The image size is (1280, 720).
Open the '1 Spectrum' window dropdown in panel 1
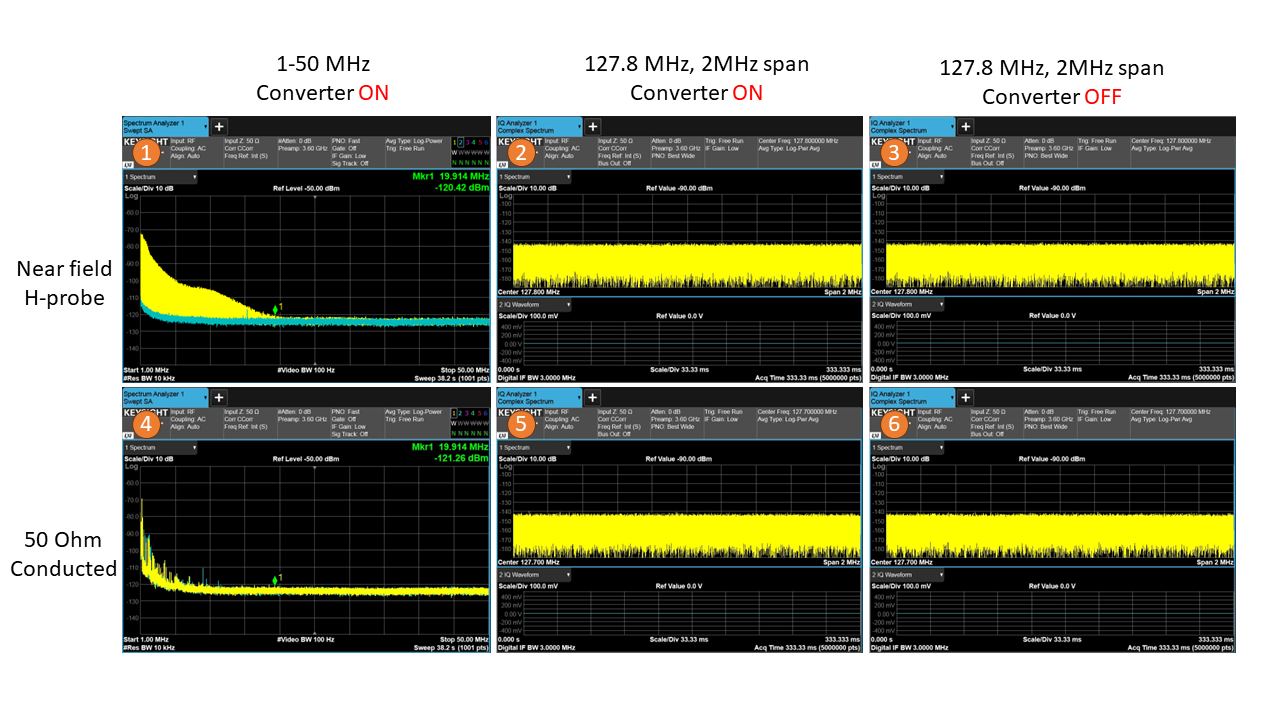click(x=160, y=177)
